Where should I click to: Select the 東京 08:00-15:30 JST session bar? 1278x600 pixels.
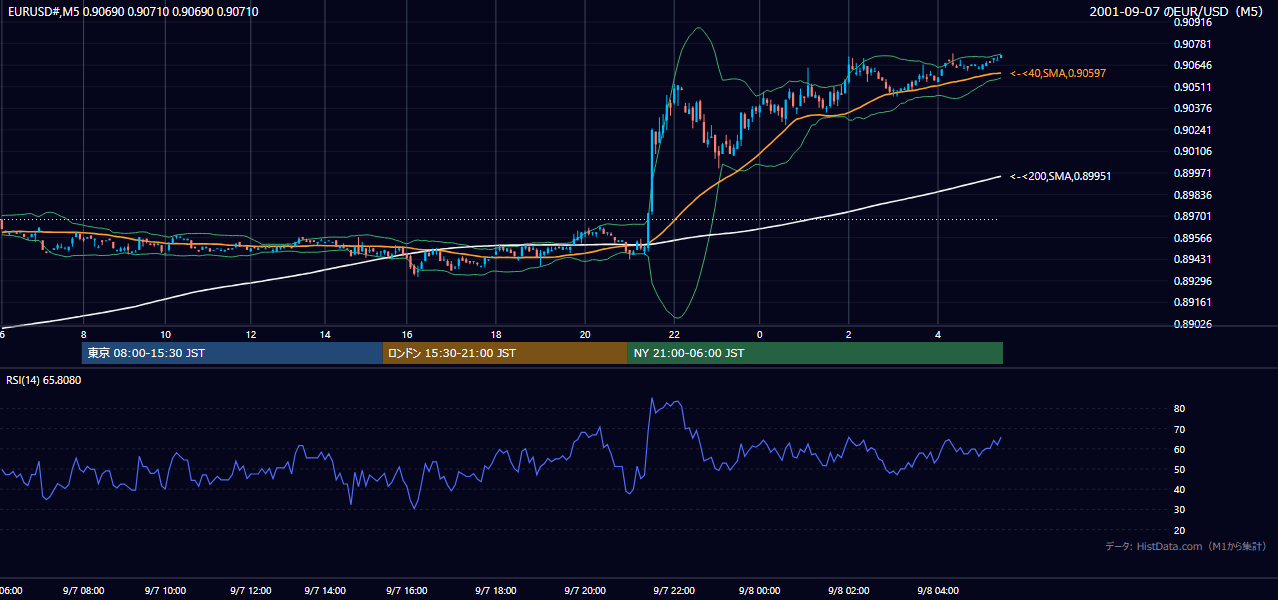232,353
